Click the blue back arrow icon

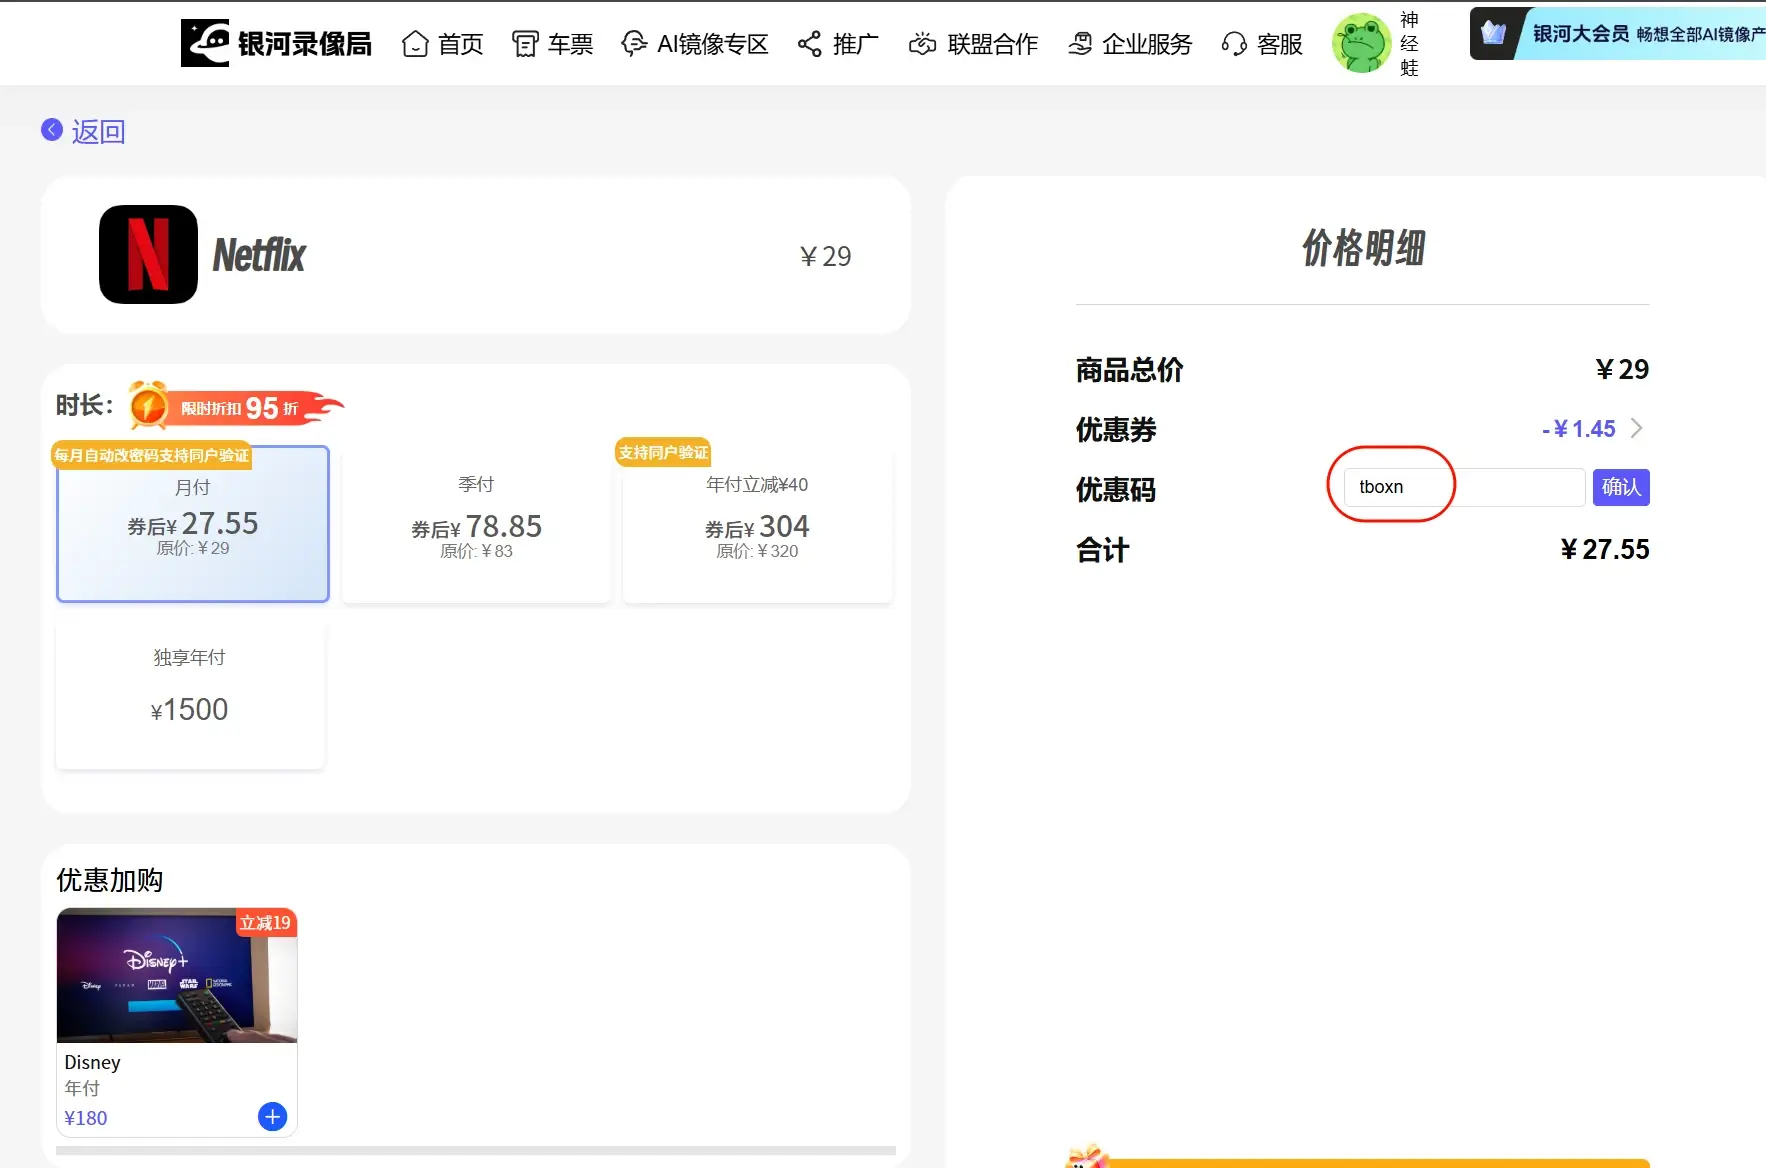click(52, 130)
